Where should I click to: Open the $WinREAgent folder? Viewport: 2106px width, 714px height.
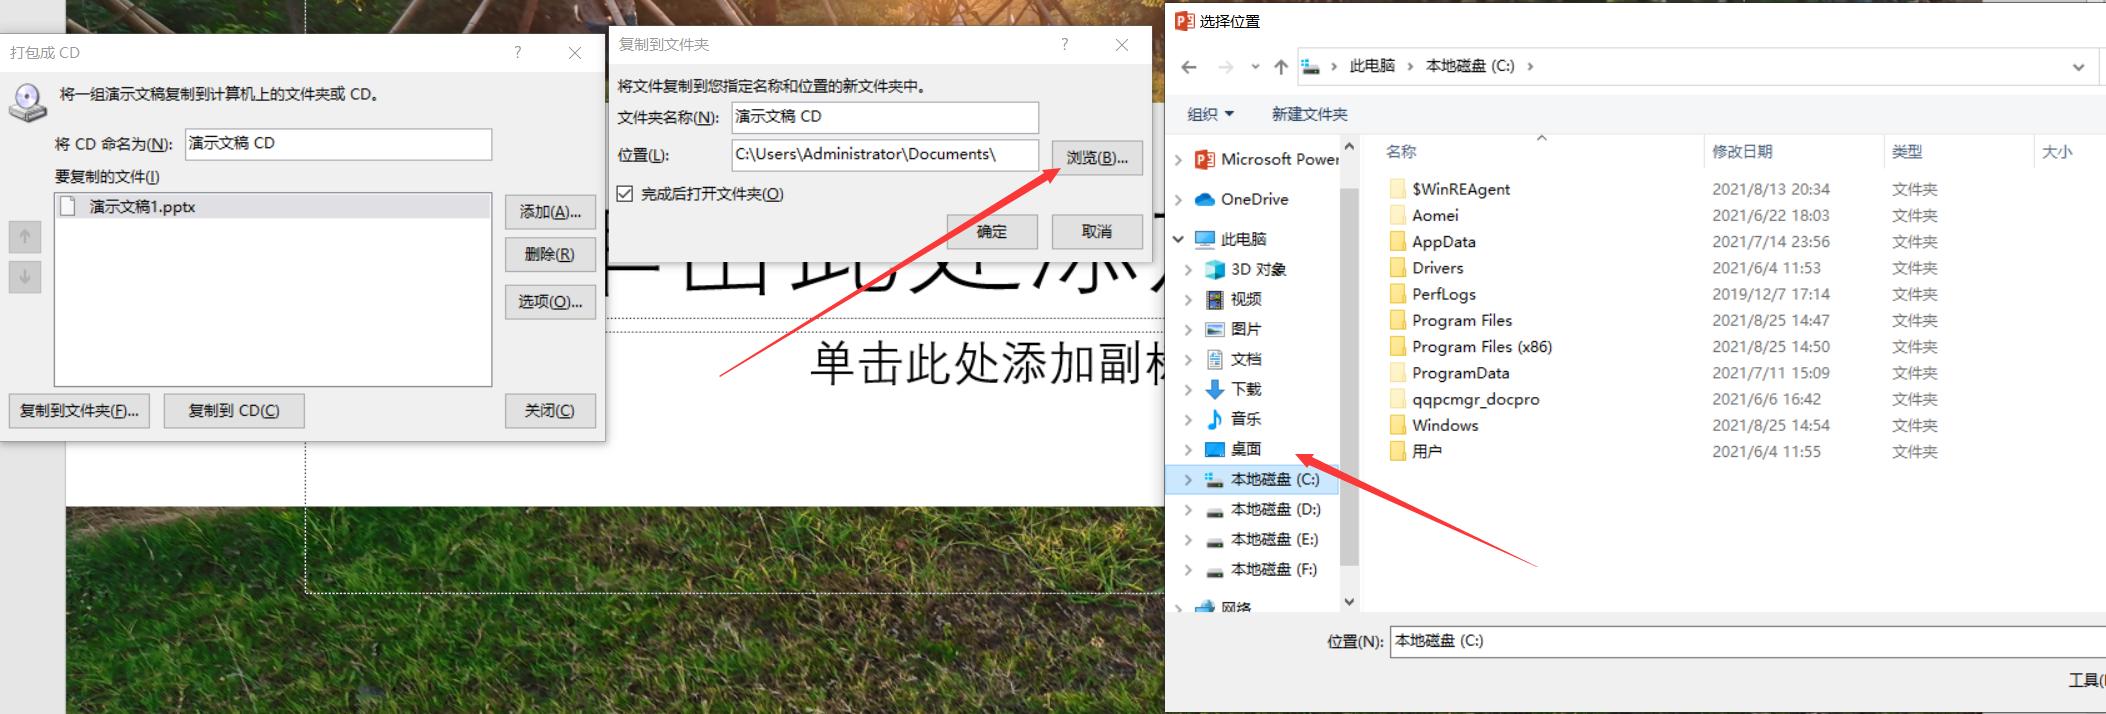point(1461,189)
